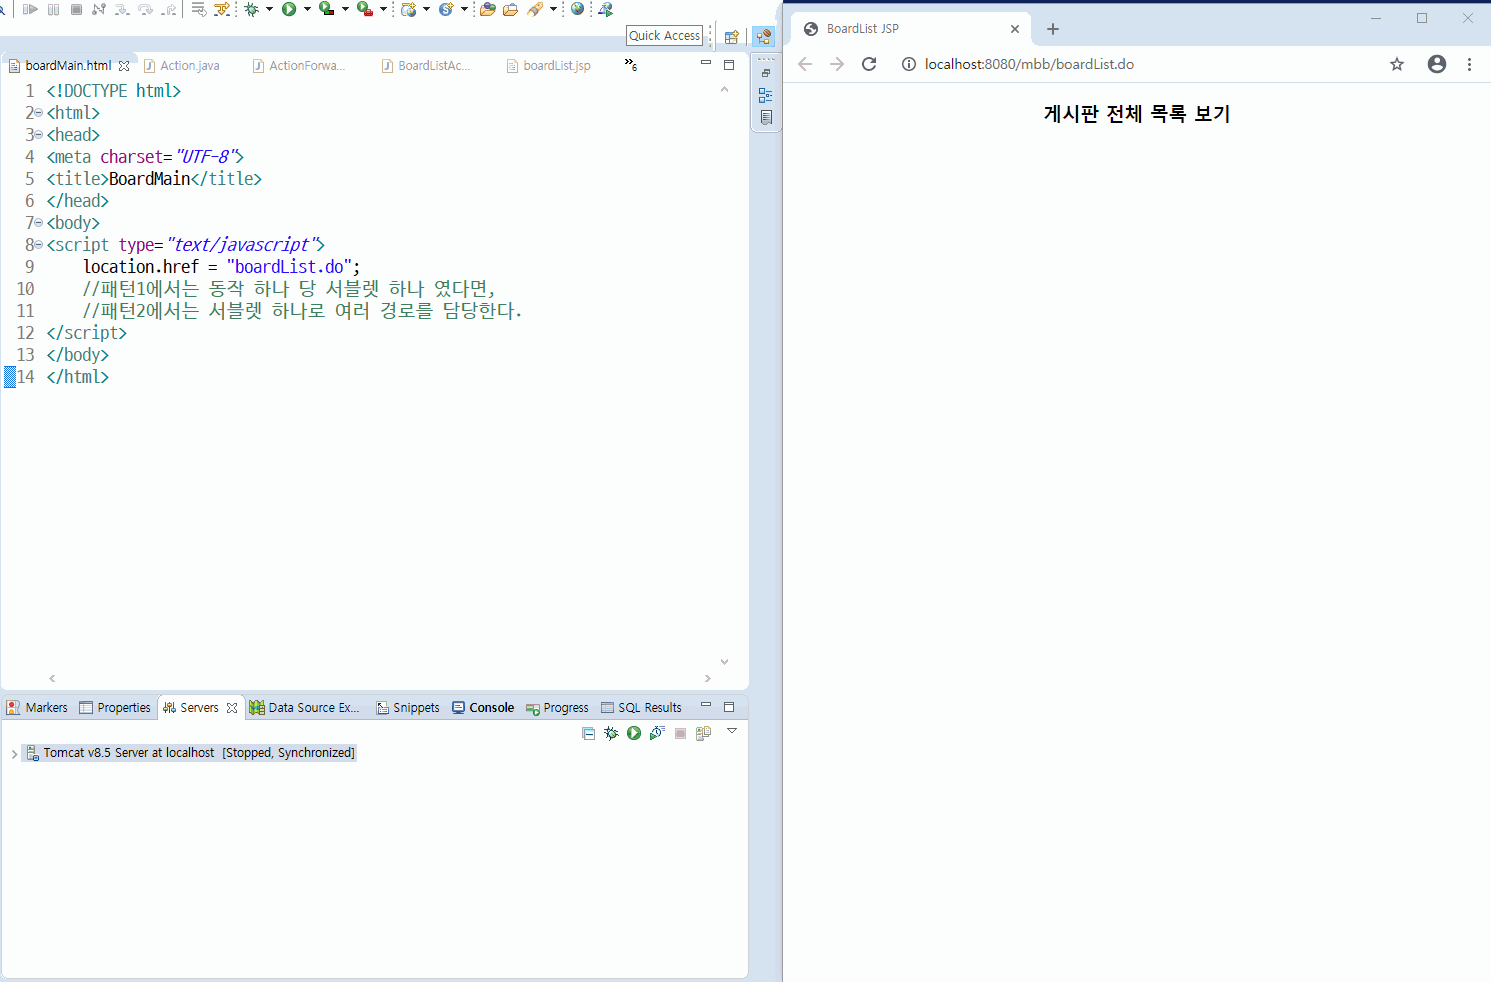Image resolution: width=1491 pixels, height=982 pixels.
Task: Switch to the boardList.jsp editor tab
Action: pyautogui.click(x=549, y=65)
